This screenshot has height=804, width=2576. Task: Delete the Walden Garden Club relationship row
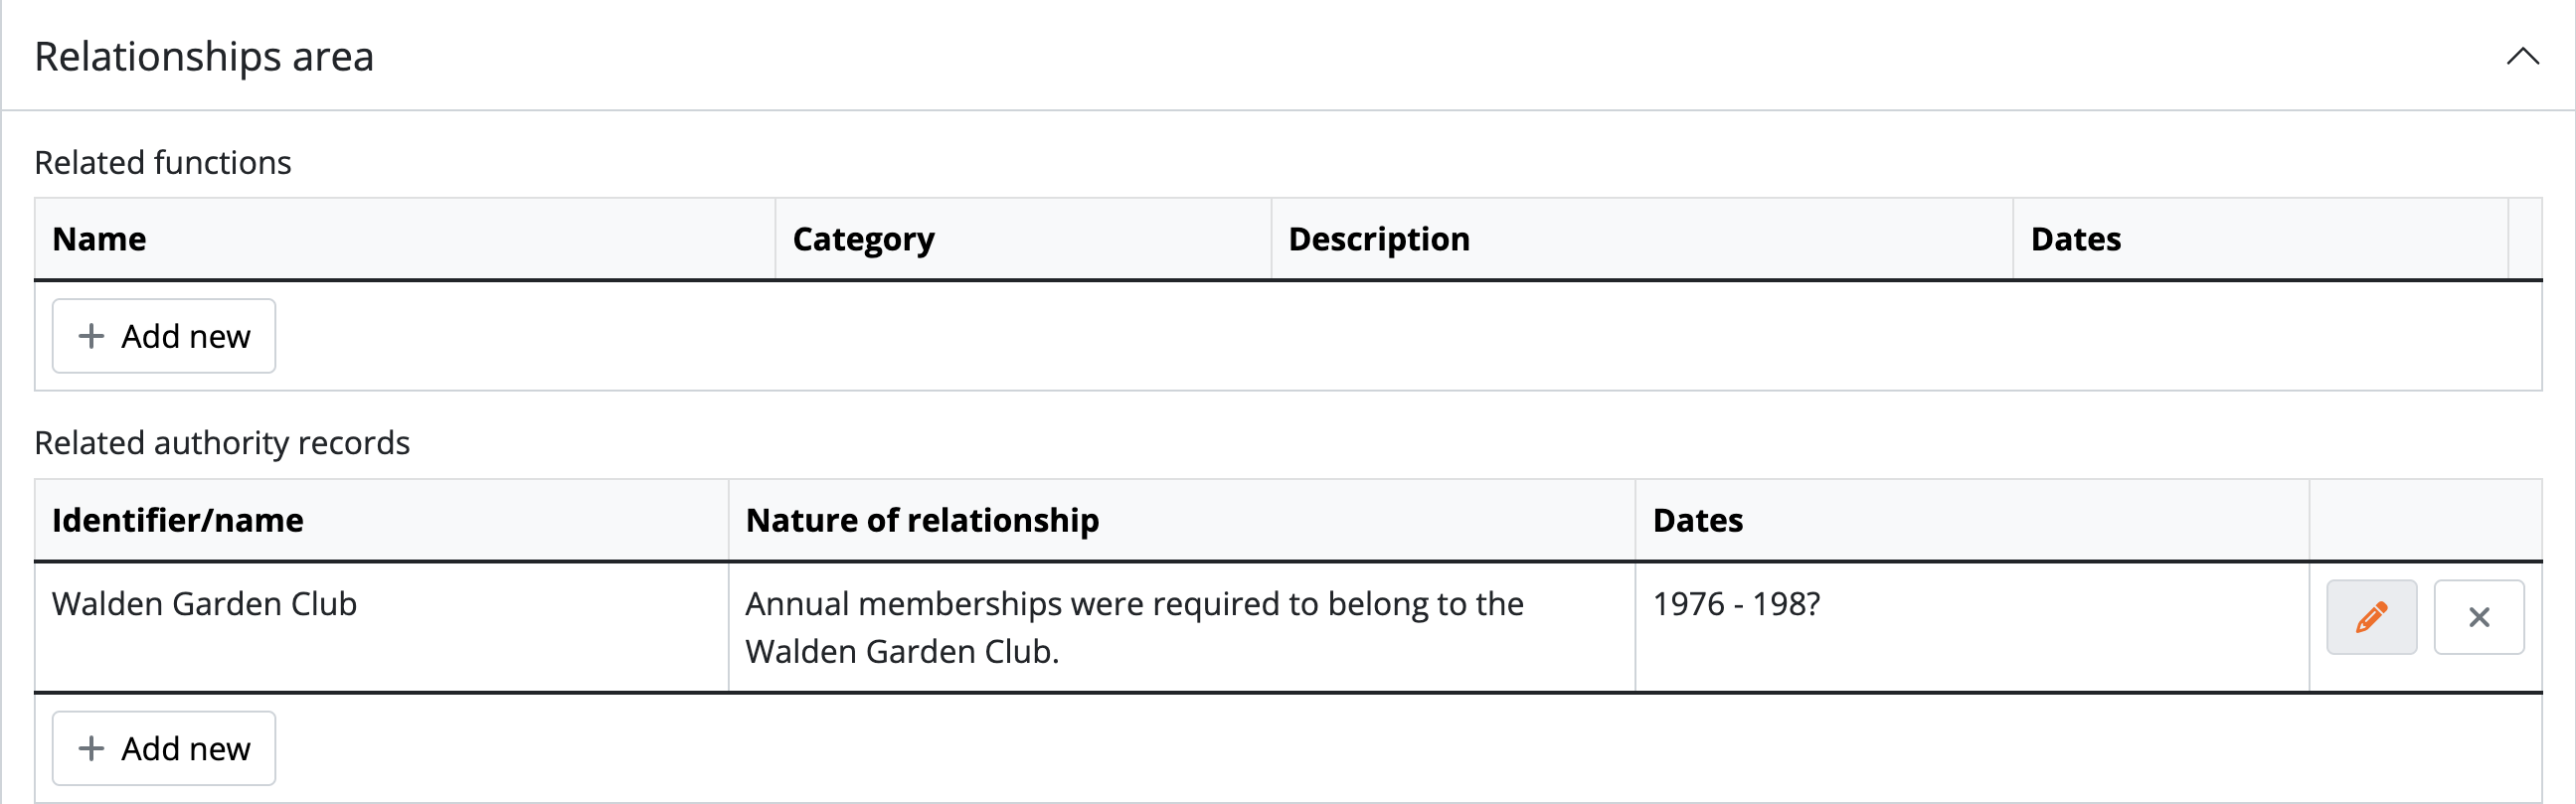pos(2478,617)
